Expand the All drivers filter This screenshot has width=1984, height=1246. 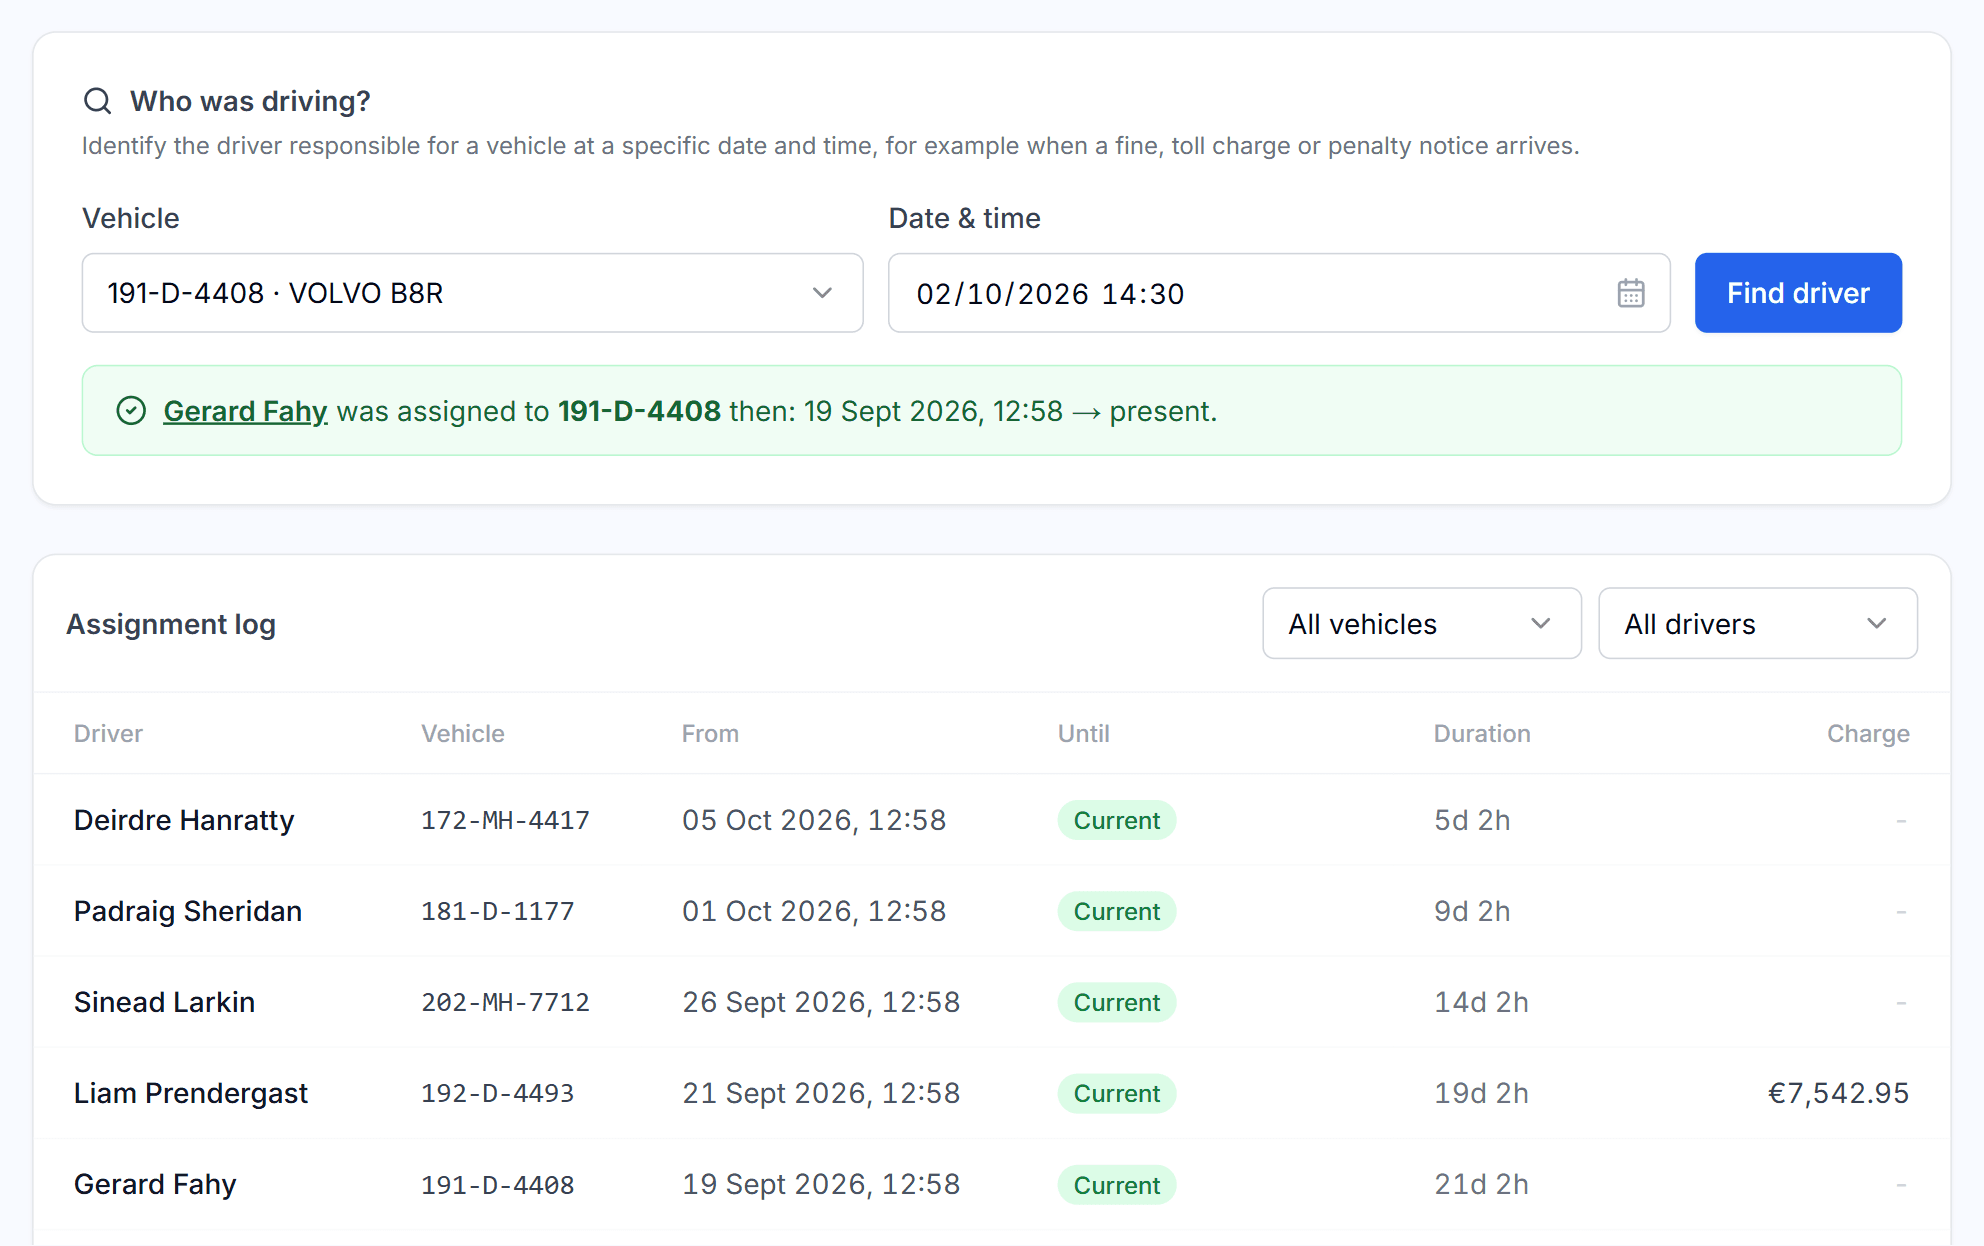click(1757, 623)
